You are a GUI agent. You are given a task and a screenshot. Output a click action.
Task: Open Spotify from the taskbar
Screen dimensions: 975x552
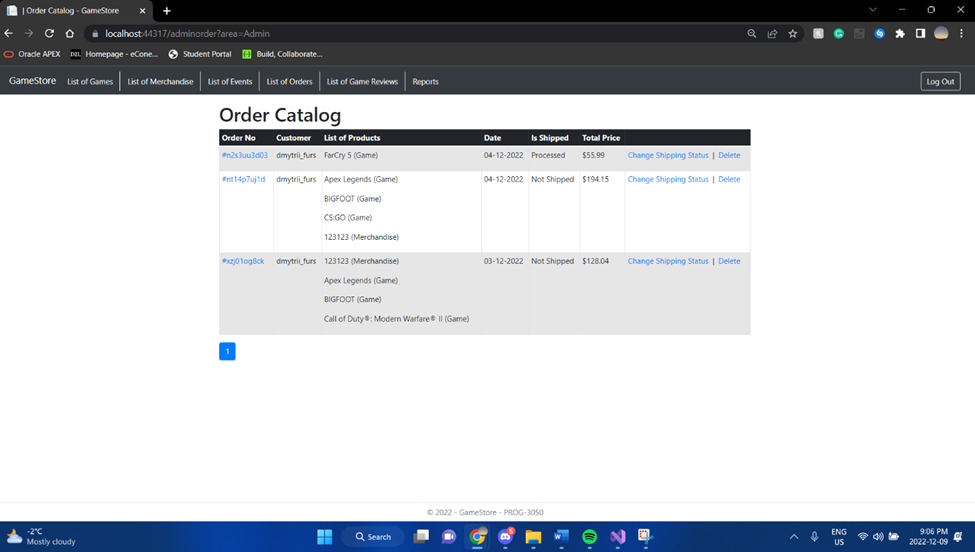[589, 536]
